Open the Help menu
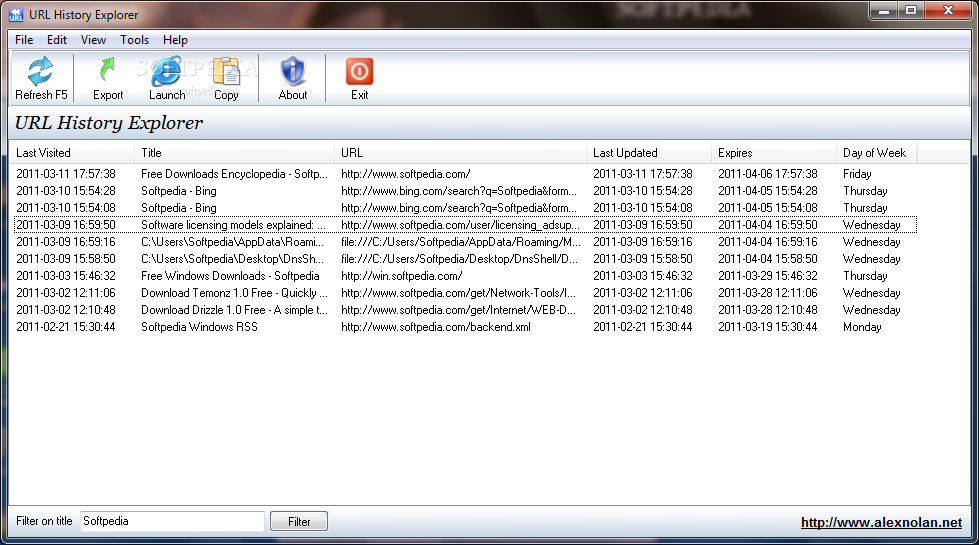This screenshot has width=979, height=545. [175, 40]
